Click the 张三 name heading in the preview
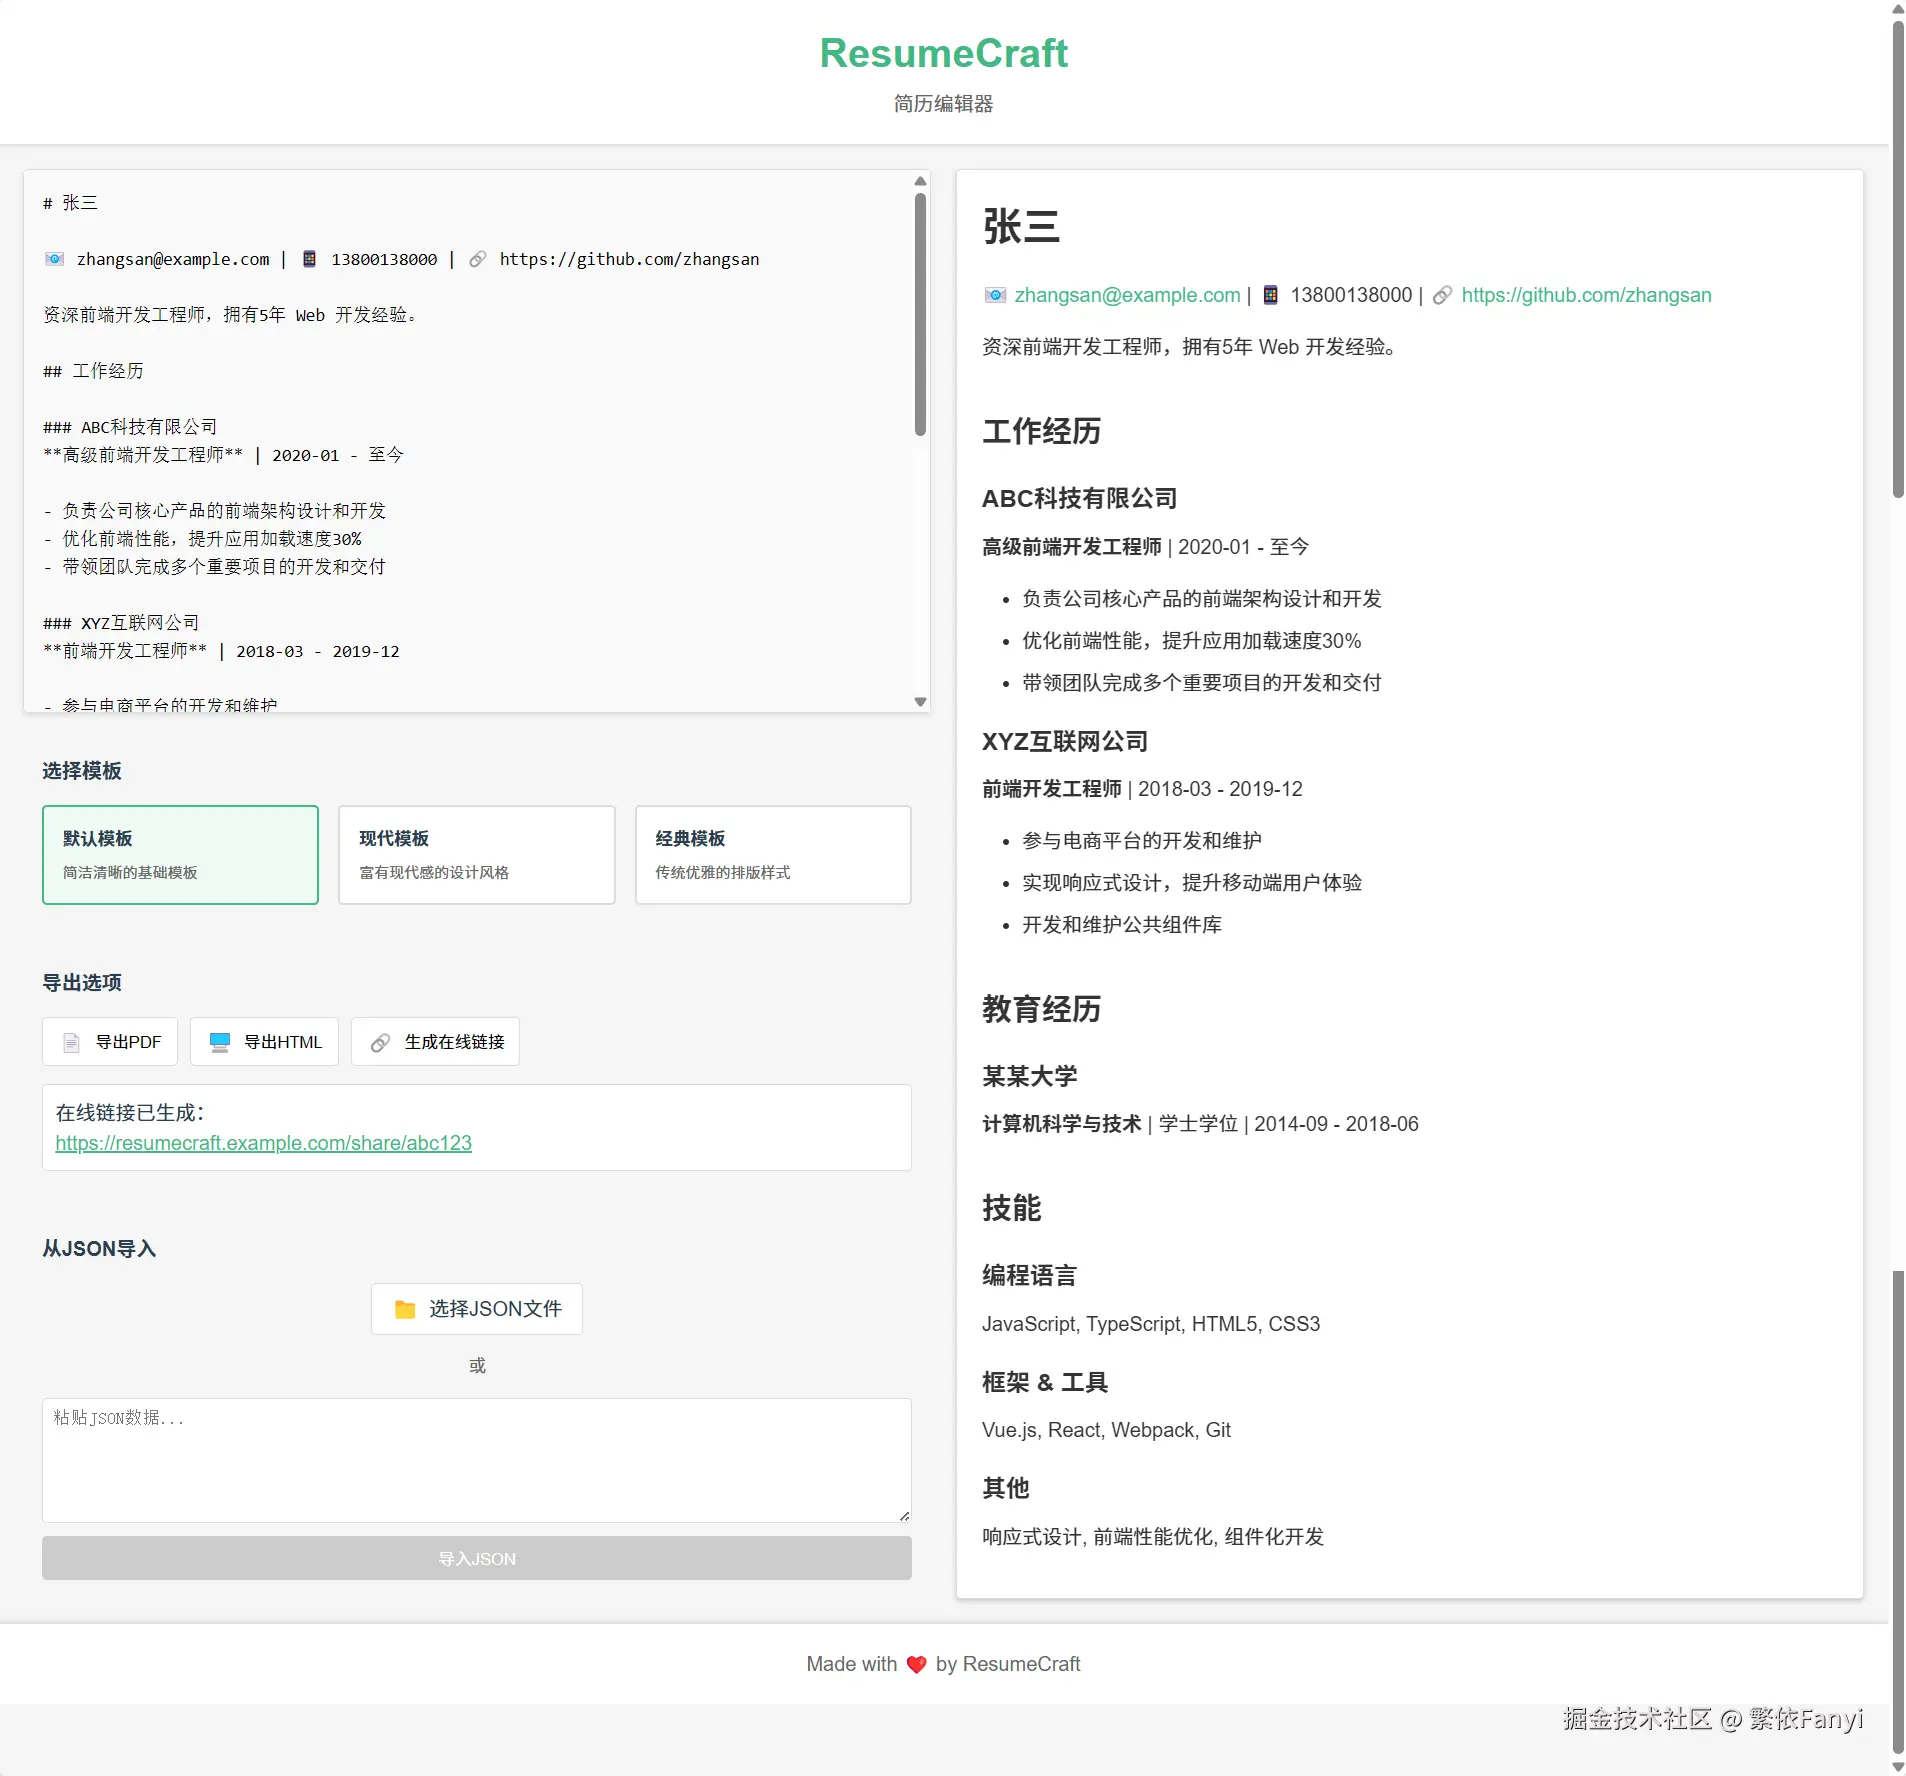1906x1776 pixels. [x=1021, y=227]
